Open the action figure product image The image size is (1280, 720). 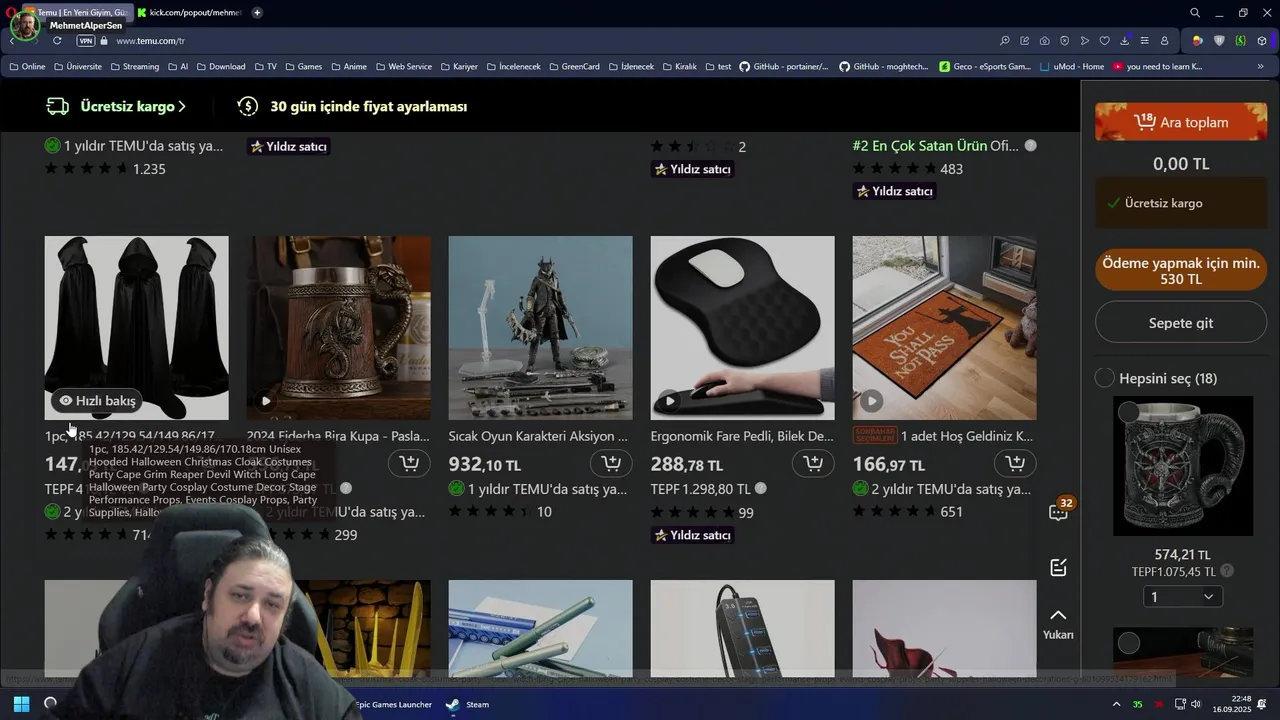[x=540, y=328]
